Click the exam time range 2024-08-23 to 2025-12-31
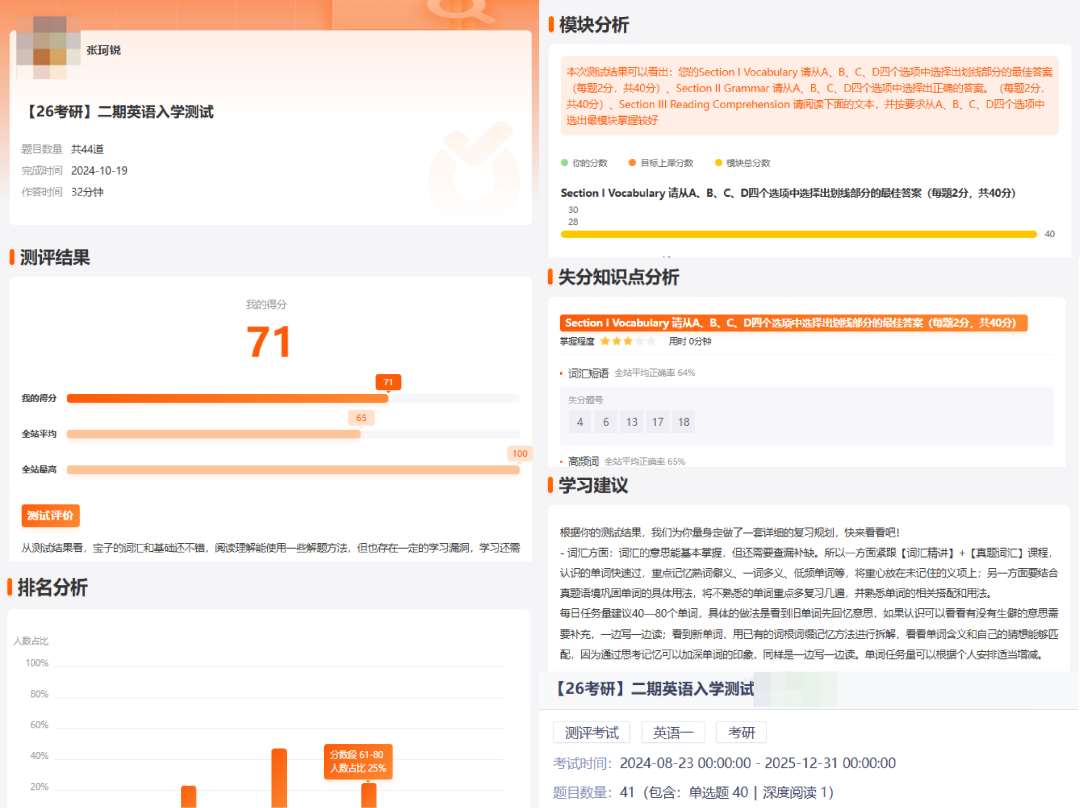1080x808 pixels. pos(758,763)
